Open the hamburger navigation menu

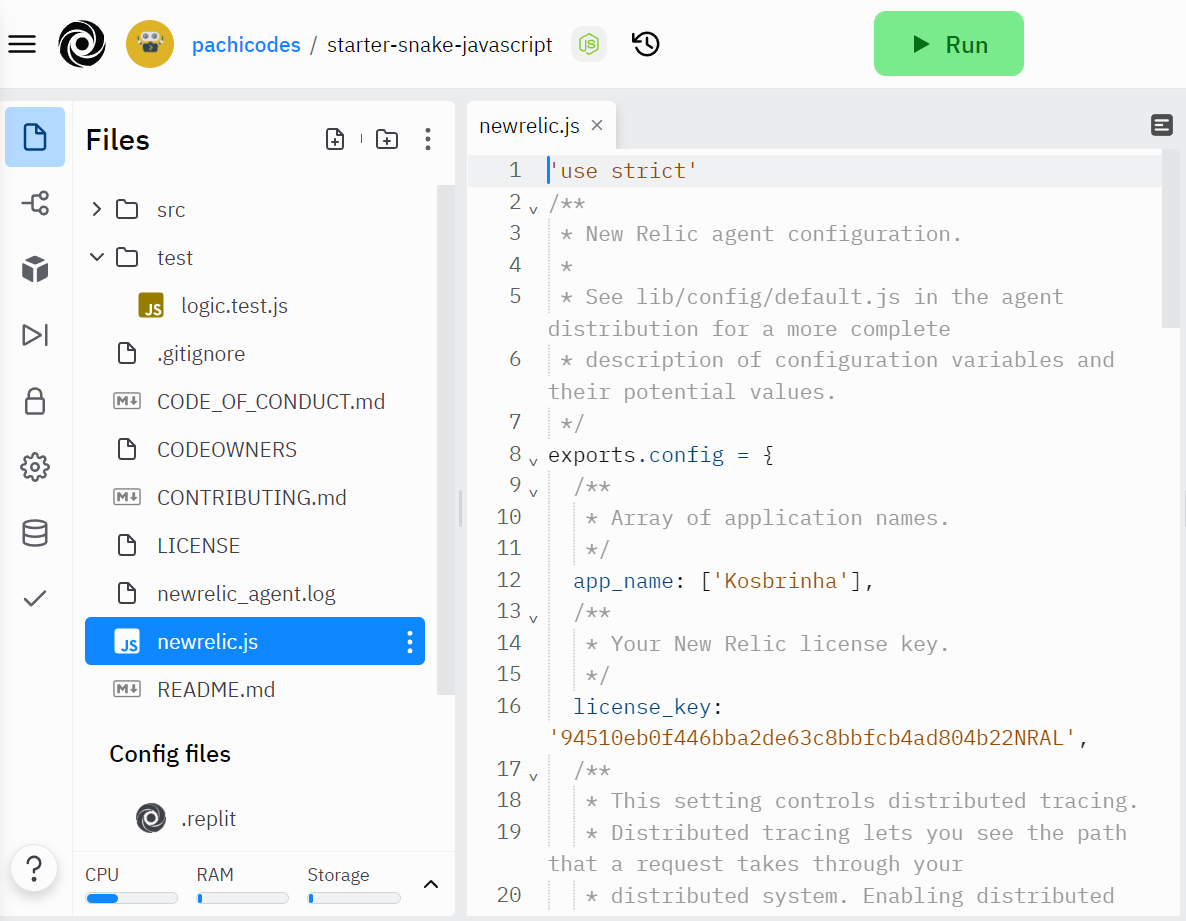[22, 44]
